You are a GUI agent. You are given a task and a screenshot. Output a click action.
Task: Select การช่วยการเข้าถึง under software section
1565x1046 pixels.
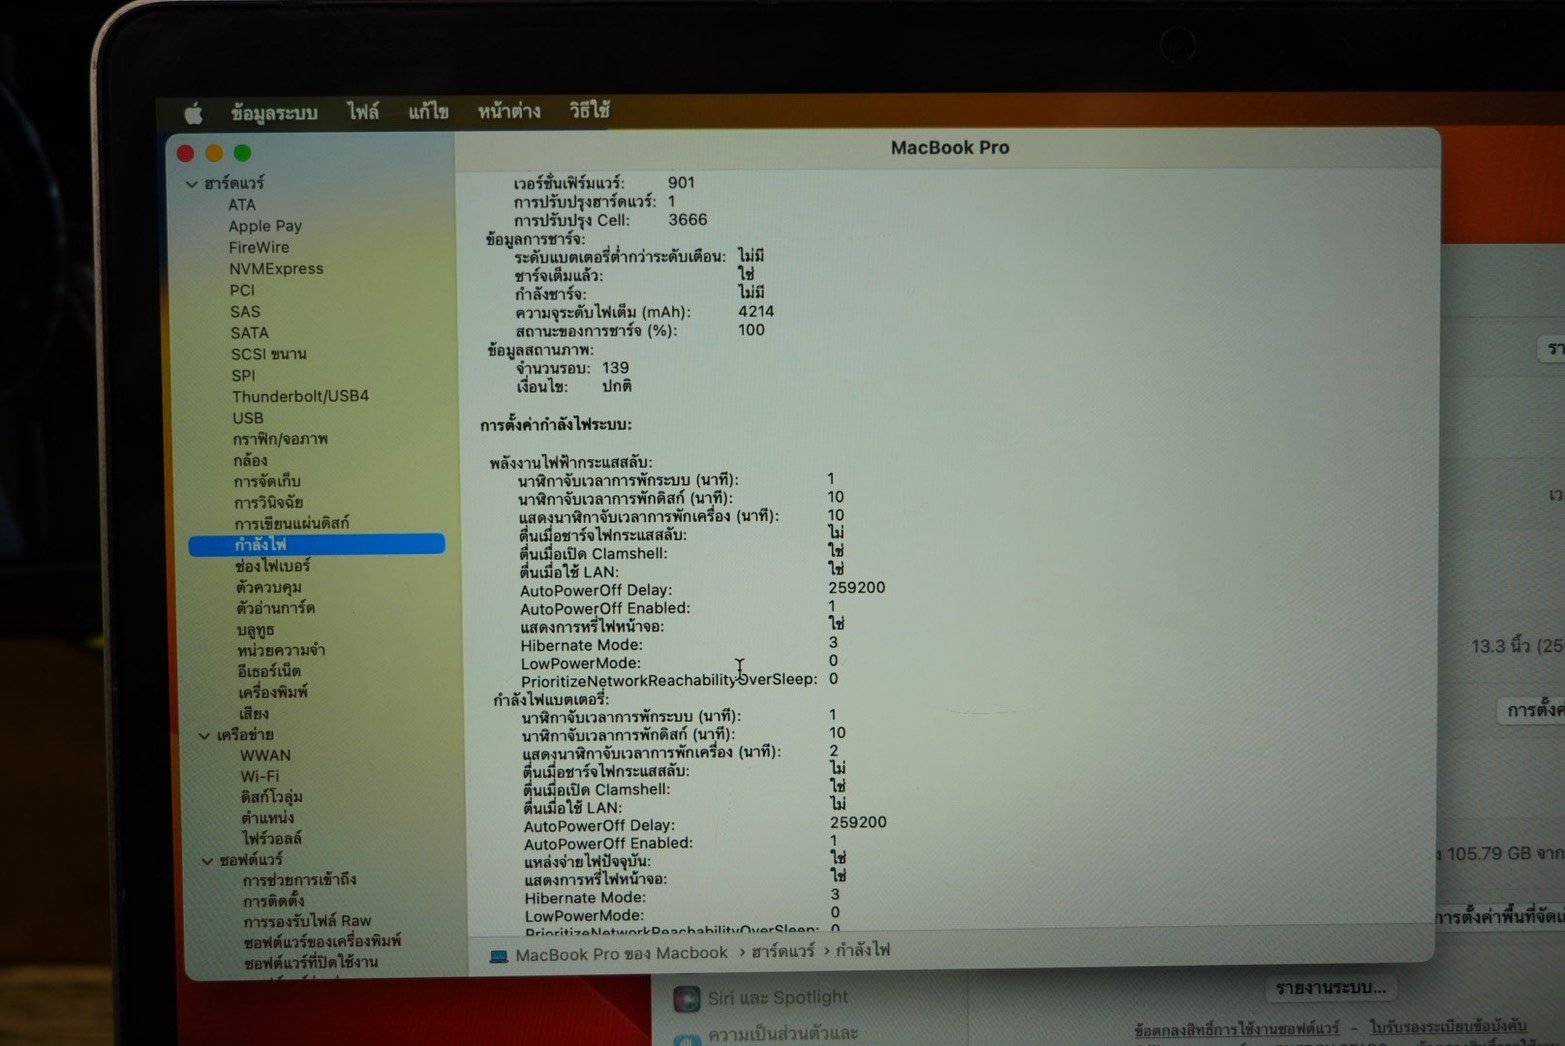click(x=299, y=881)
